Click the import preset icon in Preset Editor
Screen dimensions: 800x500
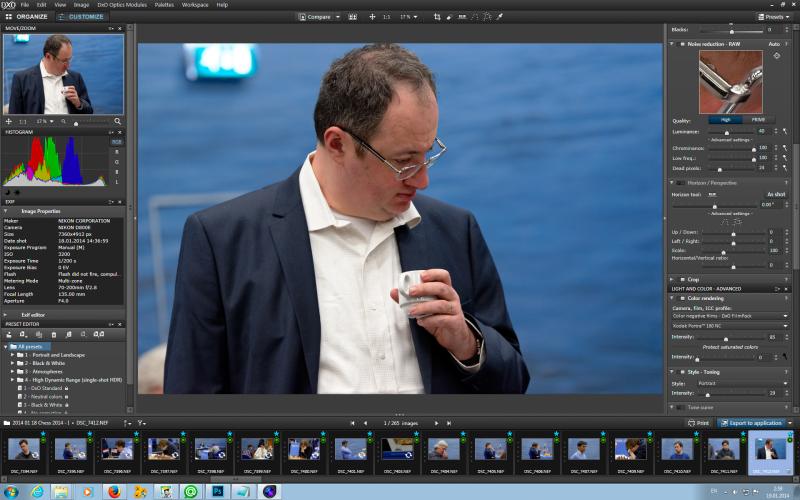pyautogui.click(x=9, y=334)
